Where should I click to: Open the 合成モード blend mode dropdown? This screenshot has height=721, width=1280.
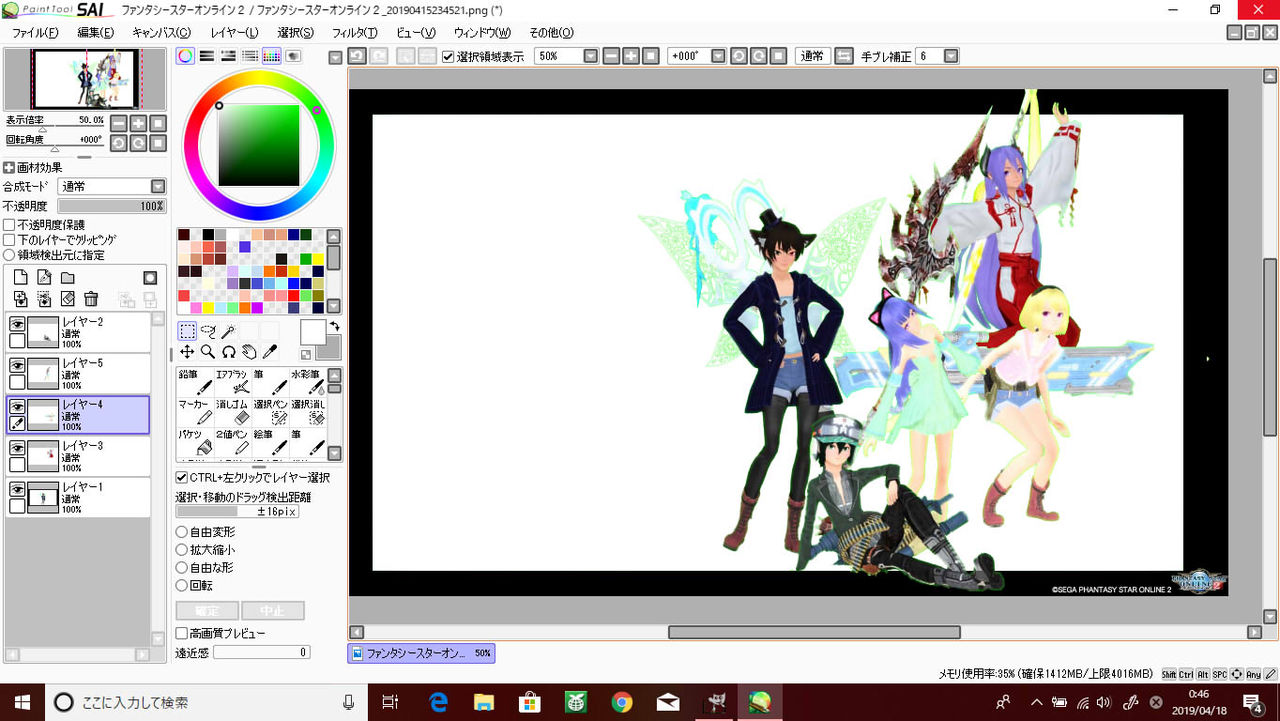pyautogui.click(x=158, y=186)
